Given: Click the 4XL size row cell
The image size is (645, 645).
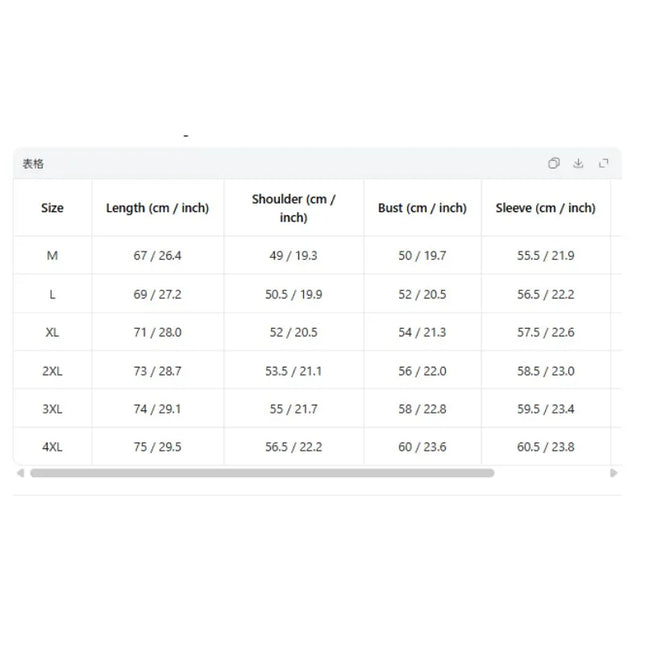Looking at the screenshot, I should (x=52, y=447).
